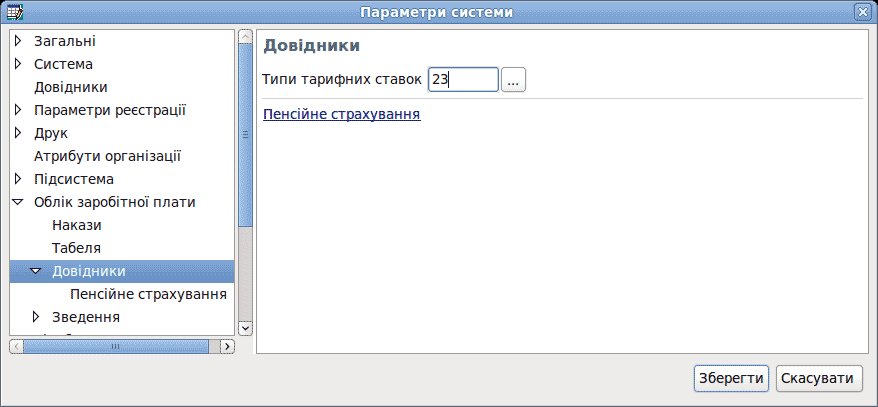Close the Параметри системи dialog
This screenshot has width=878, height=407.
click(865, 12)
